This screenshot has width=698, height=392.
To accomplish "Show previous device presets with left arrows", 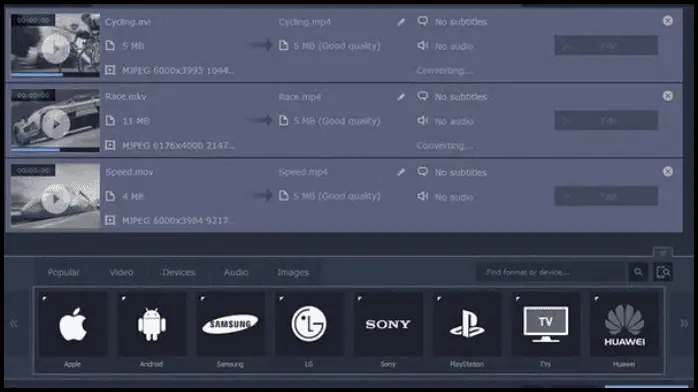I will click(x=14, y=323).
